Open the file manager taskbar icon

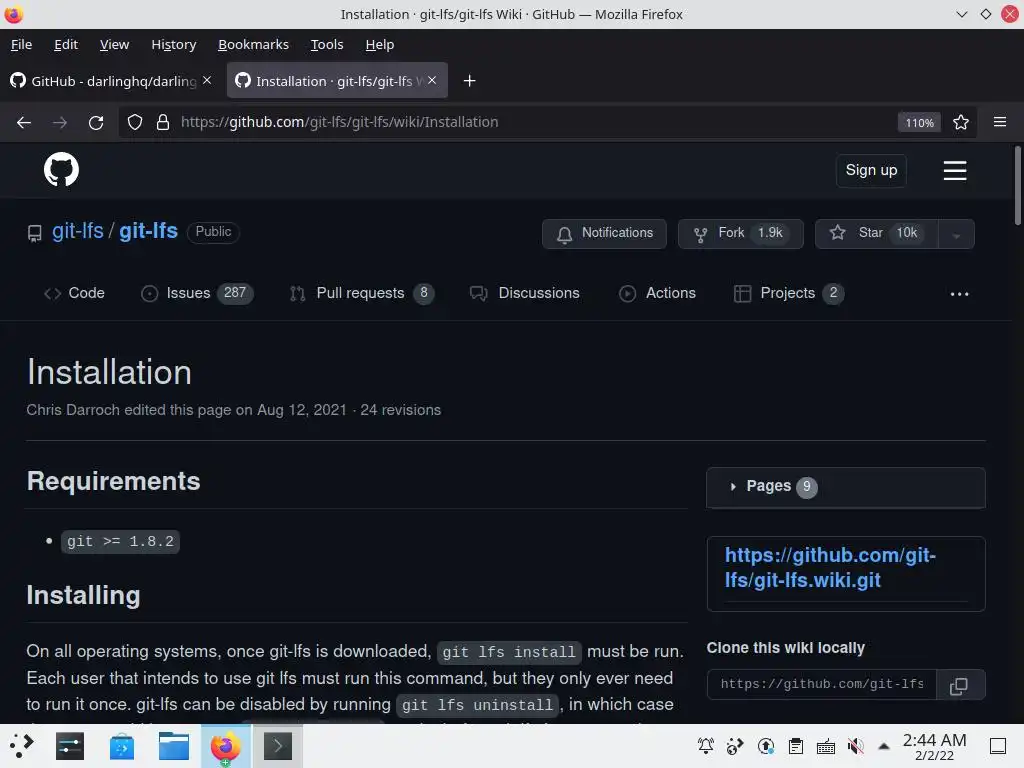(x=174, y=746)
